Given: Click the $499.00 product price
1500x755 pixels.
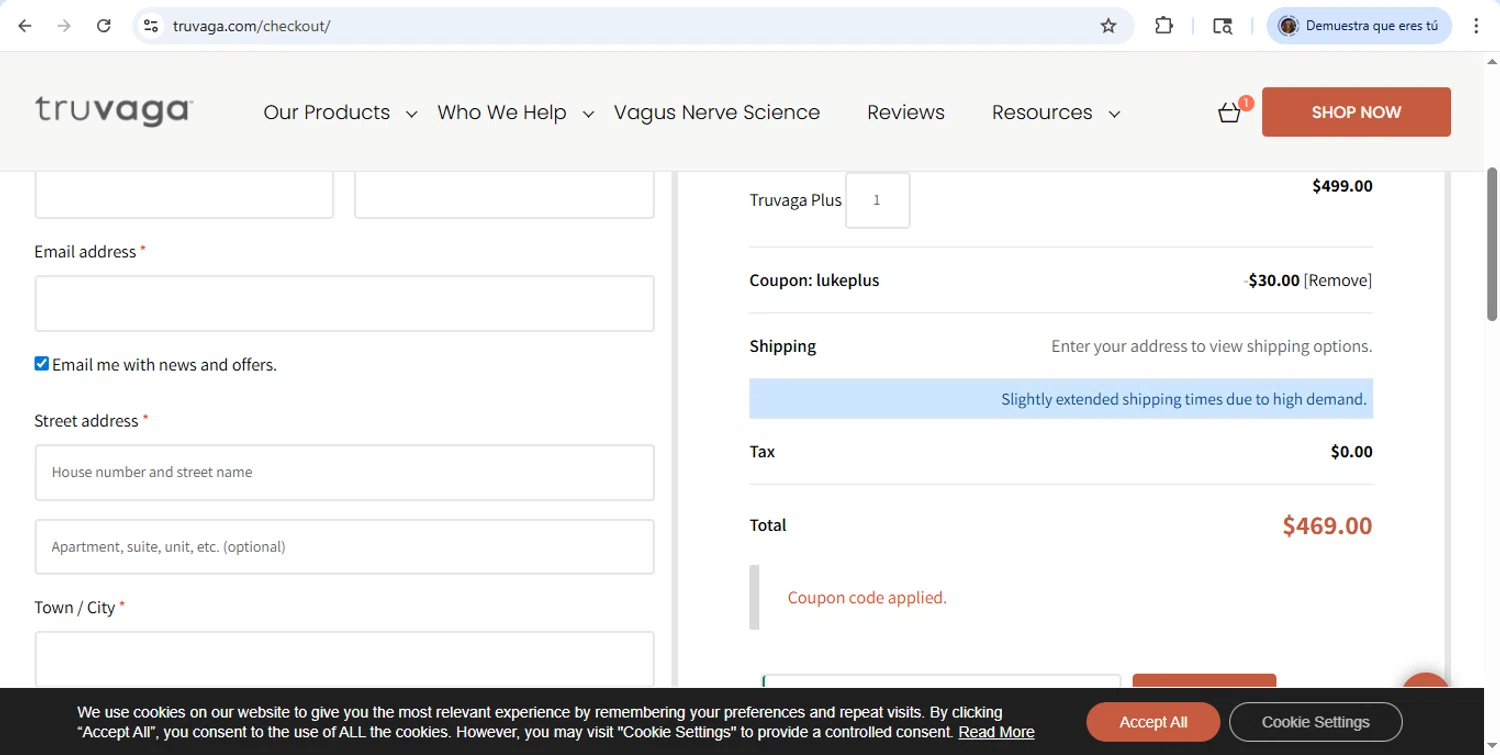Looking at the screenshot, I should tap(1342, 186).
